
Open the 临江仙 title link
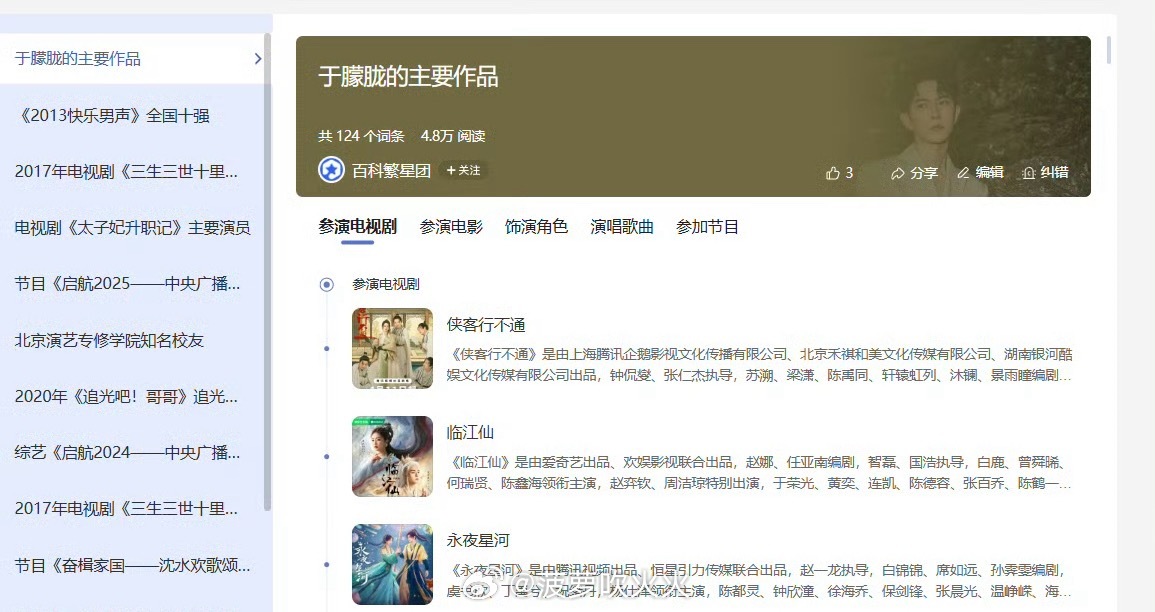(x=470, y=432)
